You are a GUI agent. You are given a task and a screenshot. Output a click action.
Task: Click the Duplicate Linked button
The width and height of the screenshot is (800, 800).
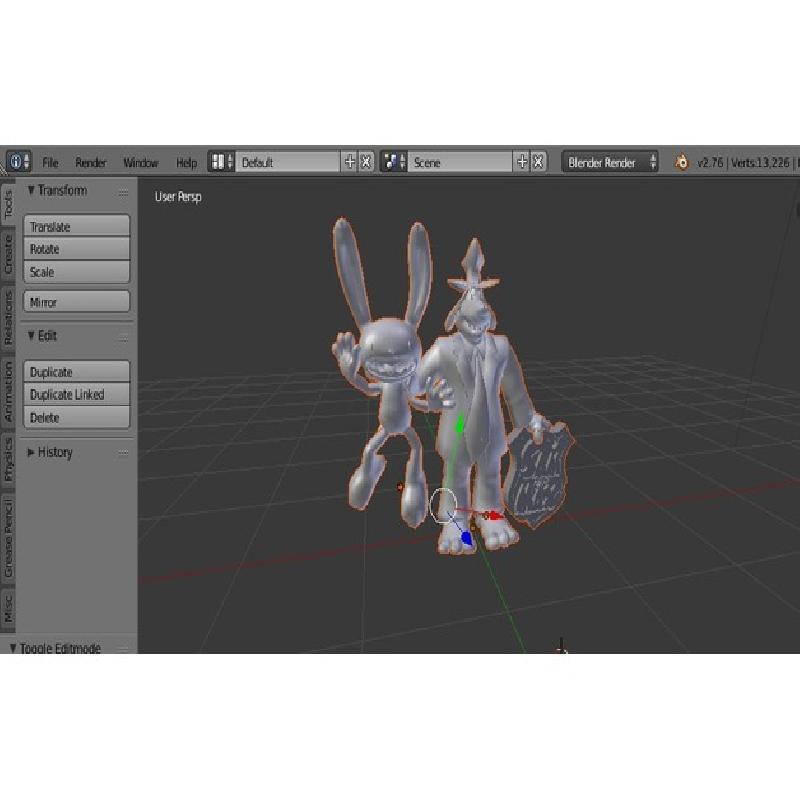(x=77, y=394)
